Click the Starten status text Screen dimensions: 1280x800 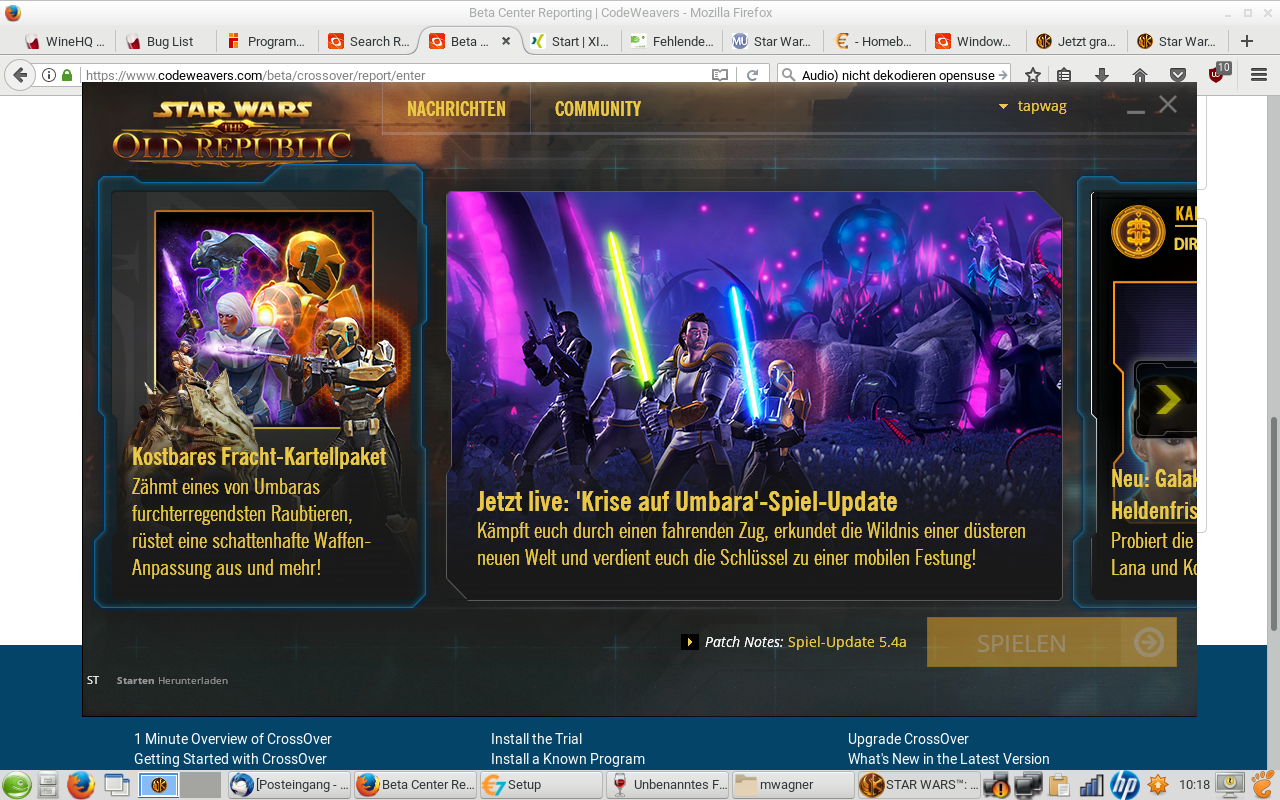tap(135, 680)
